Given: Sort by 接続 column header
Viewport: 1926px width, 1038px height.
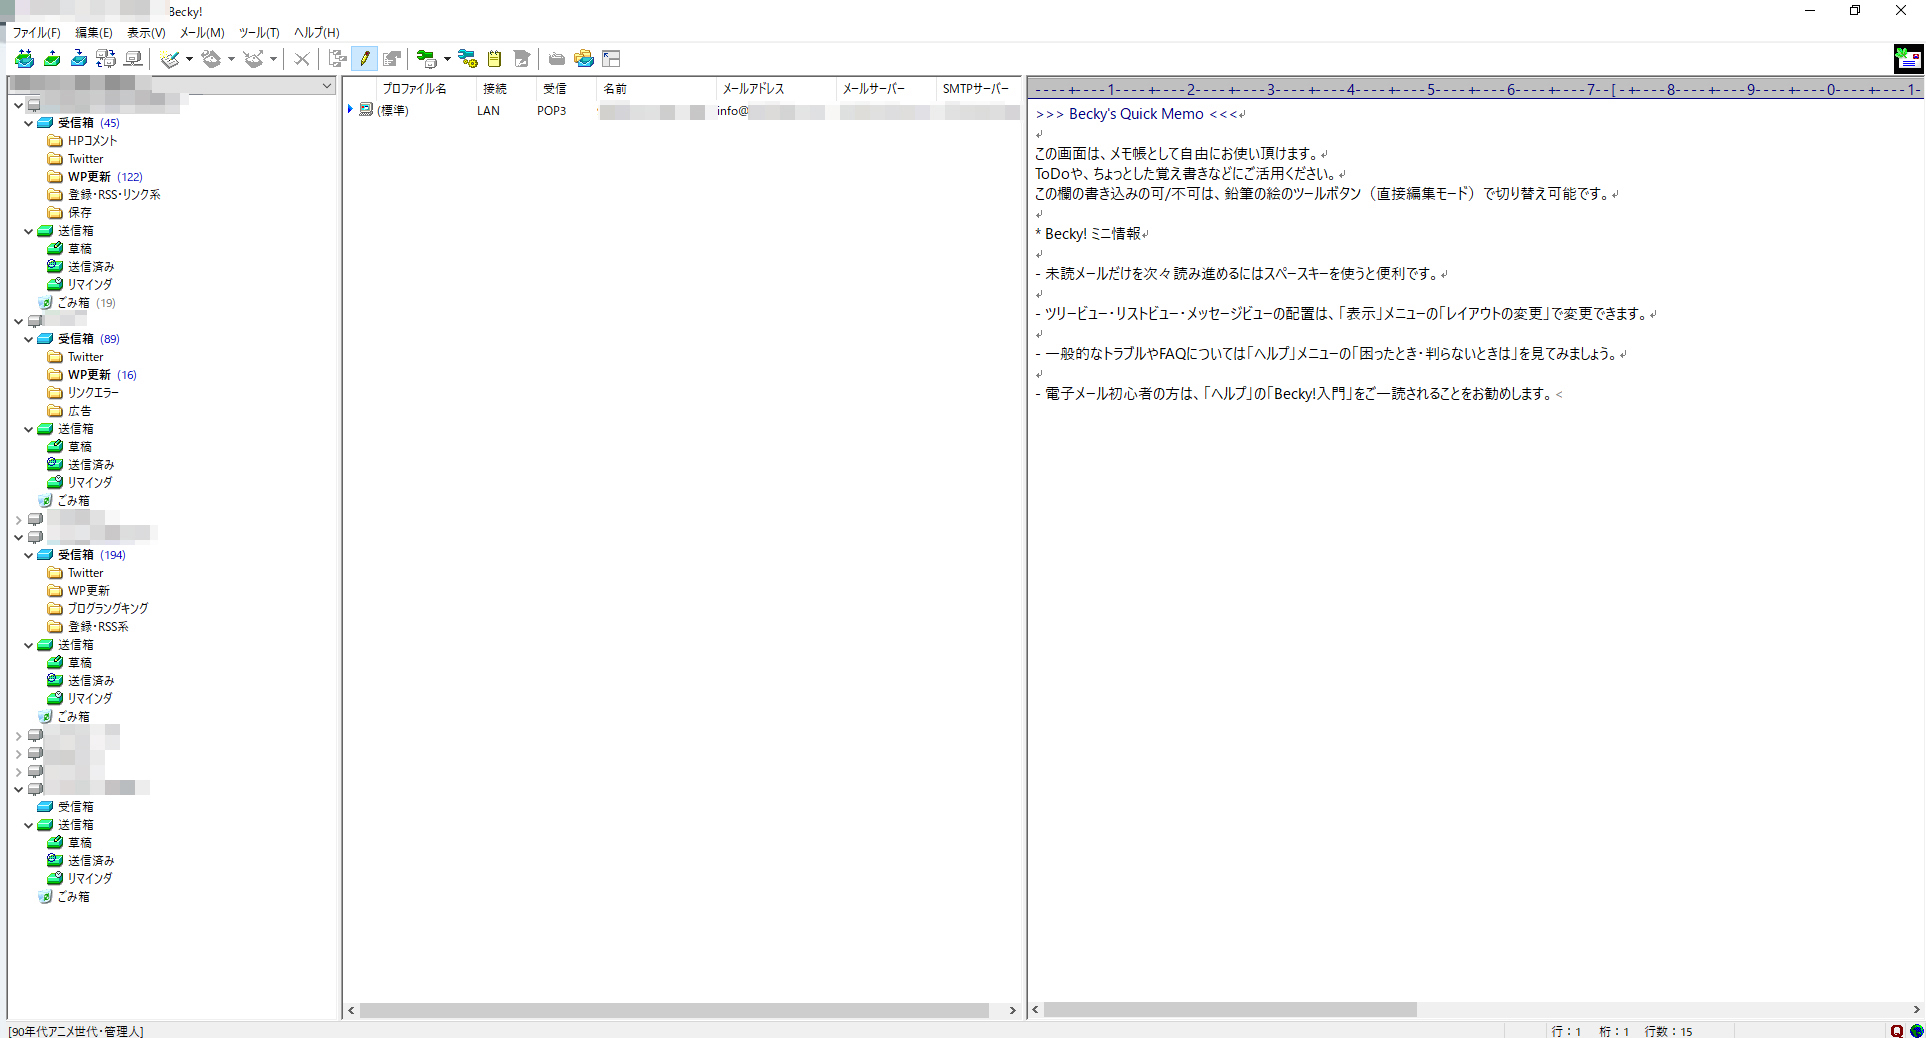Looking at the screenshot, I should (x=505, y=88).
